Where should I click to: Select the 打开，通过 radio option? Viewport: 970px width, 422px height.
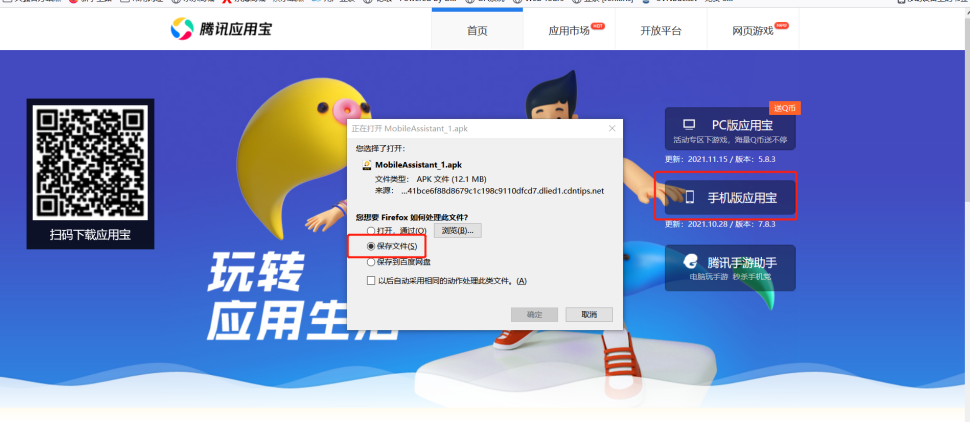tap(371, 231)
